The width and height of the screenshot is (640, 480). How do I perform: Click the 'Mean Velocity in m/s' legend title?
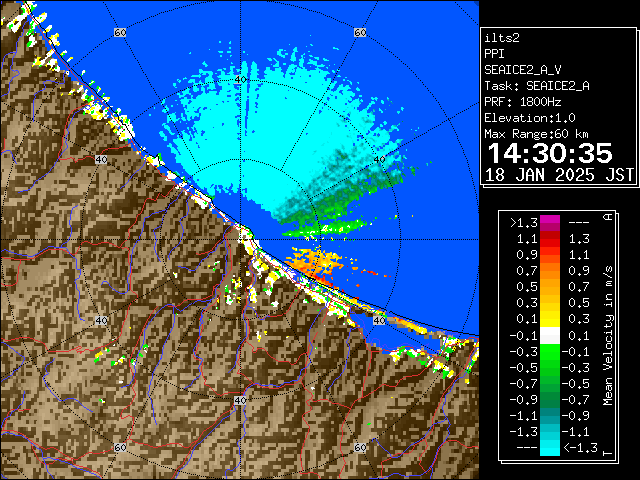(x=608, y=336)
